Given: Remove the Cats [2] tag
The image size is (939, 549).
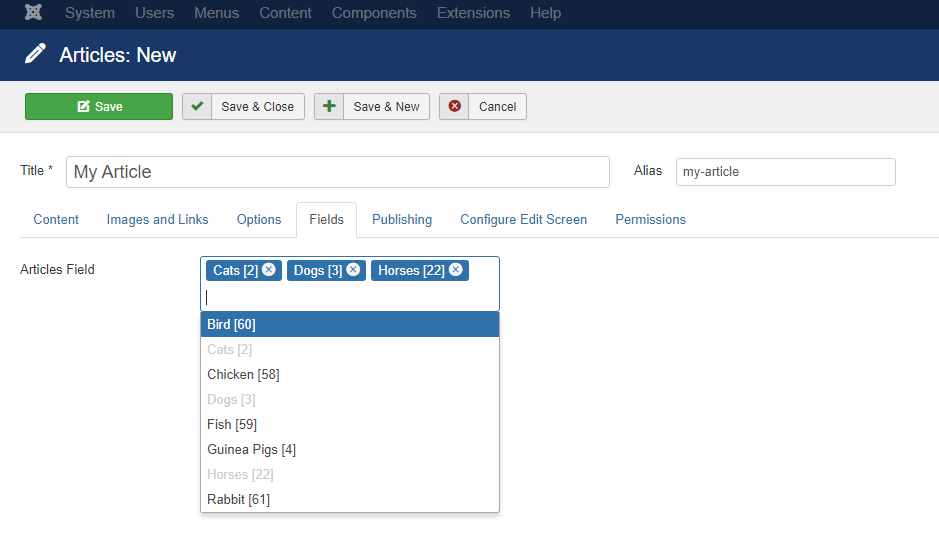Looking at the screenshot, I should pos(269,270).
